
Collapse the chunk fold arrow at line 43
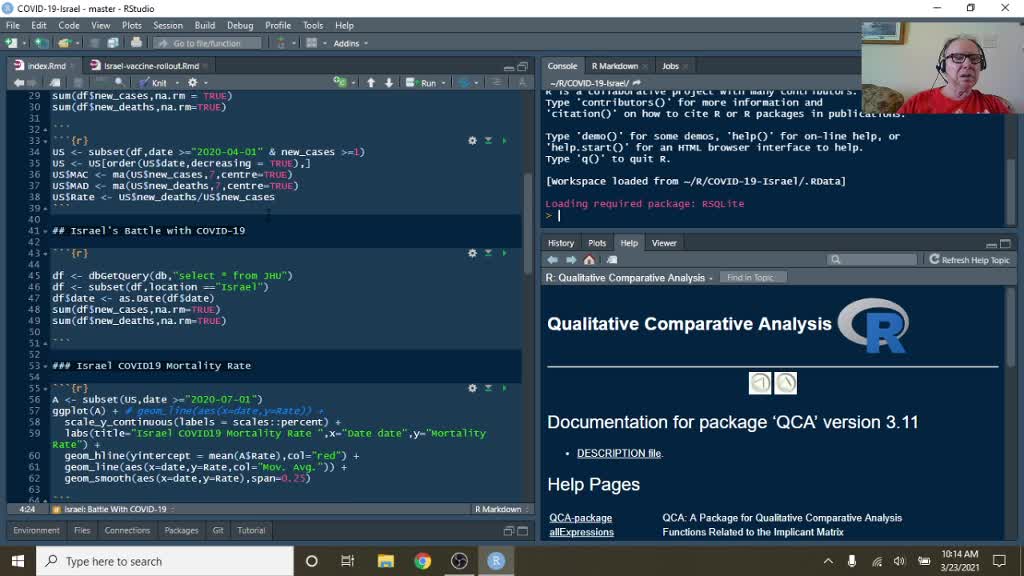45,253
